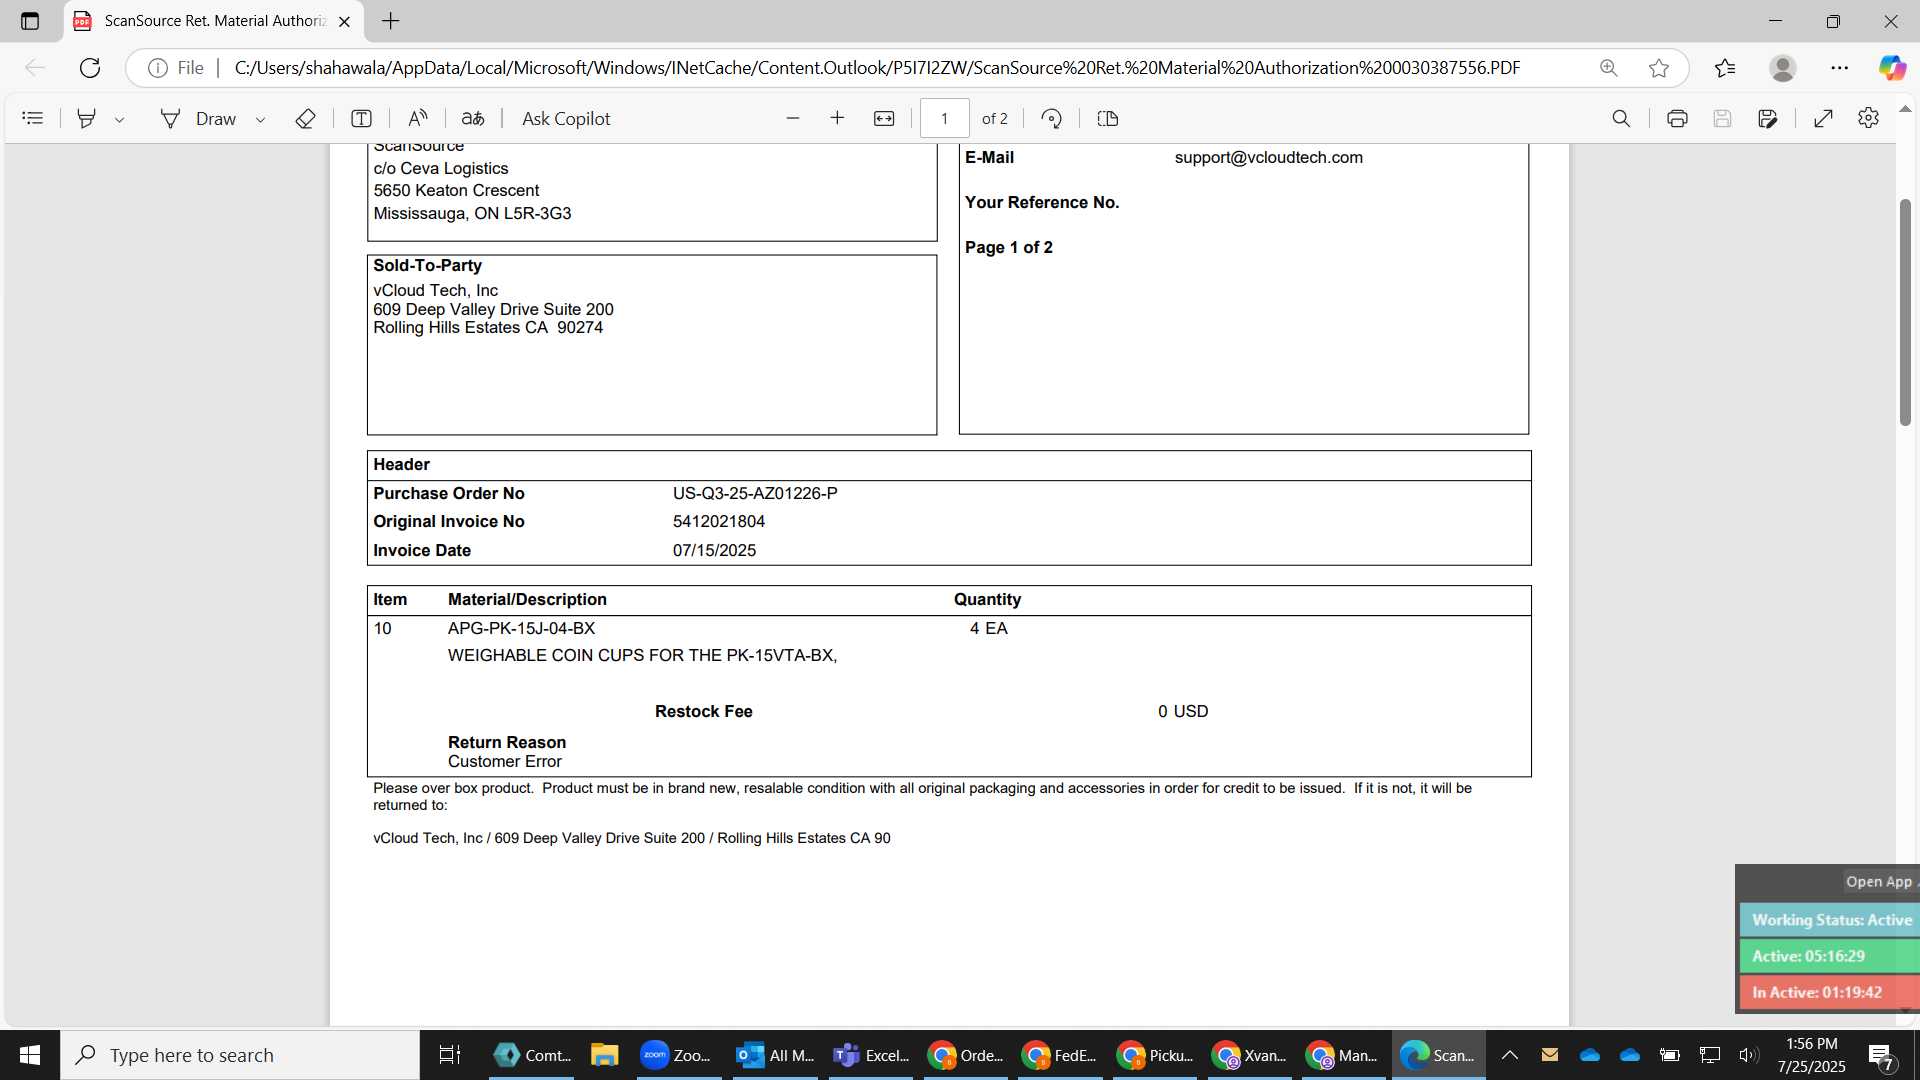Viewport: 1920px width, 1080px height.
Task: Open Settings and more menu
Action: pyautogui.click(x=1840, y=68)
